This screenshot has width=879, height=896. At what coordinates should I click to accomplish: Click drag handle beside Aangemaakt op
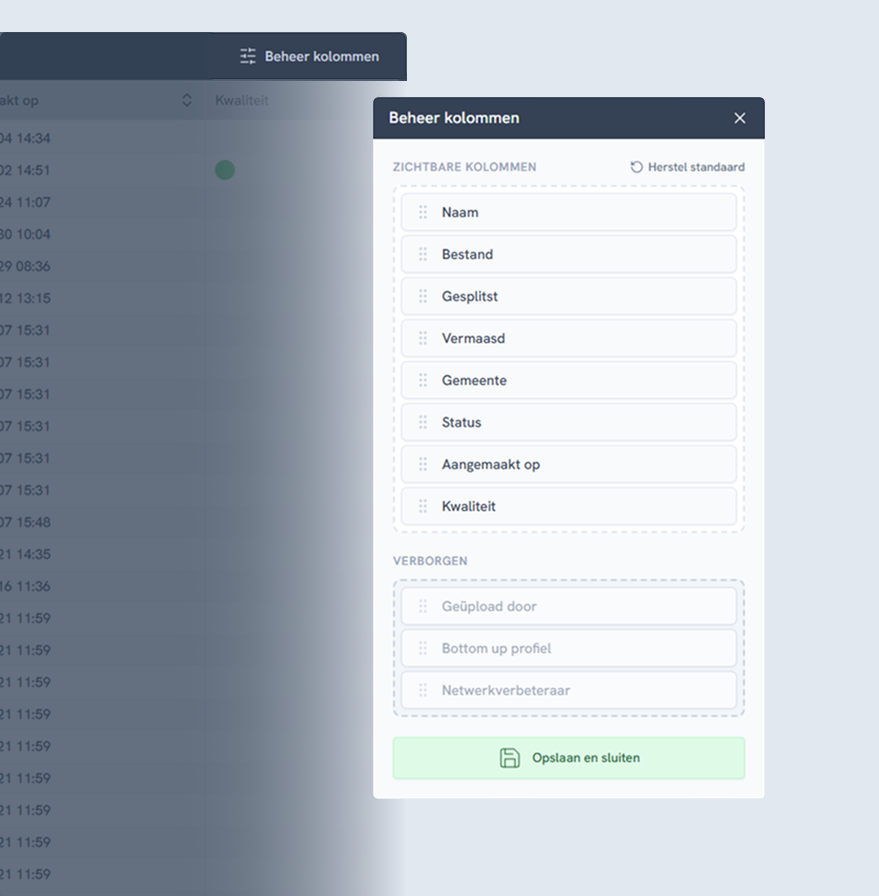coord(423,465)
